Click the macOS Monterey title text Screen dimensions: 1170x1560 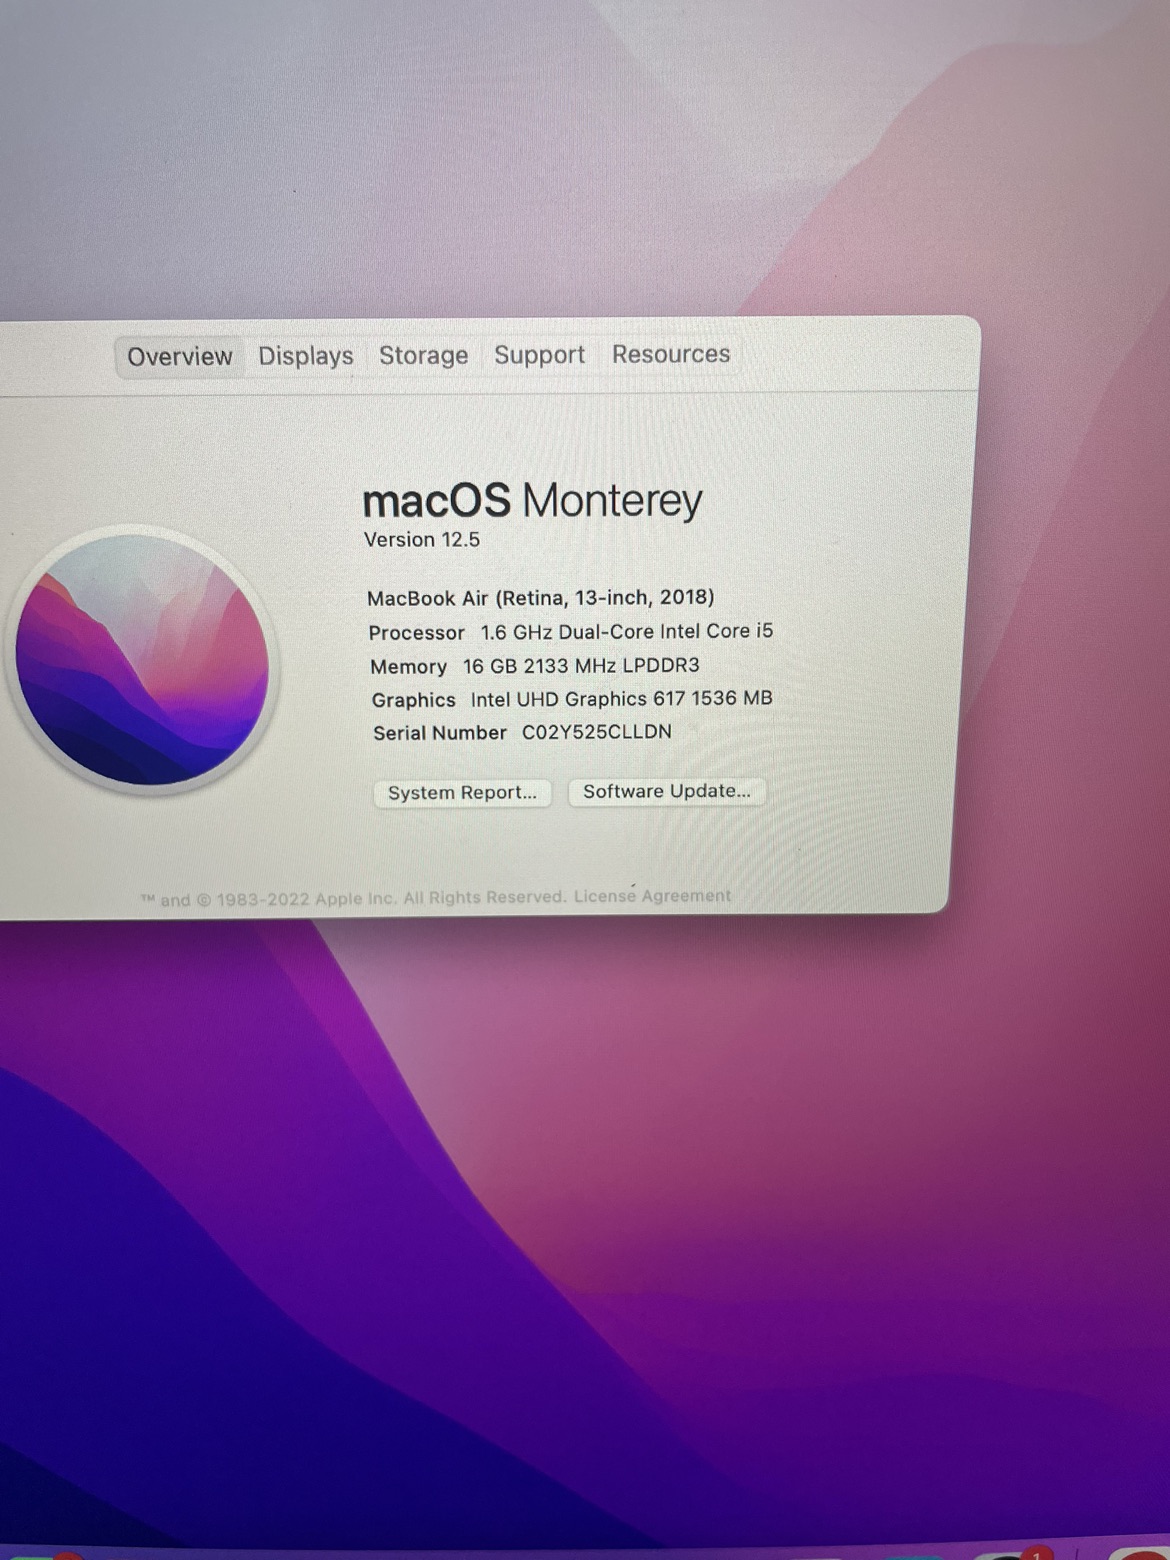coord(532,500)
